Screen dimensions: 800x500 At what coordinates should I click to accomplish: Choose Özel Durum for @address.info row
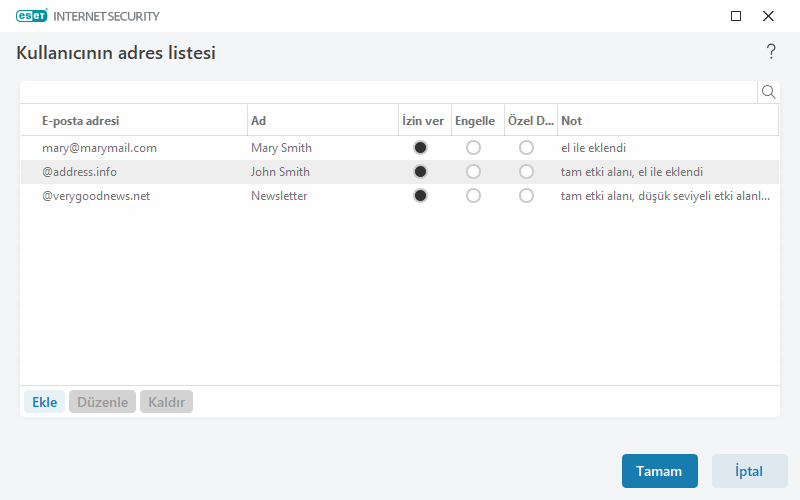(526, 172)
